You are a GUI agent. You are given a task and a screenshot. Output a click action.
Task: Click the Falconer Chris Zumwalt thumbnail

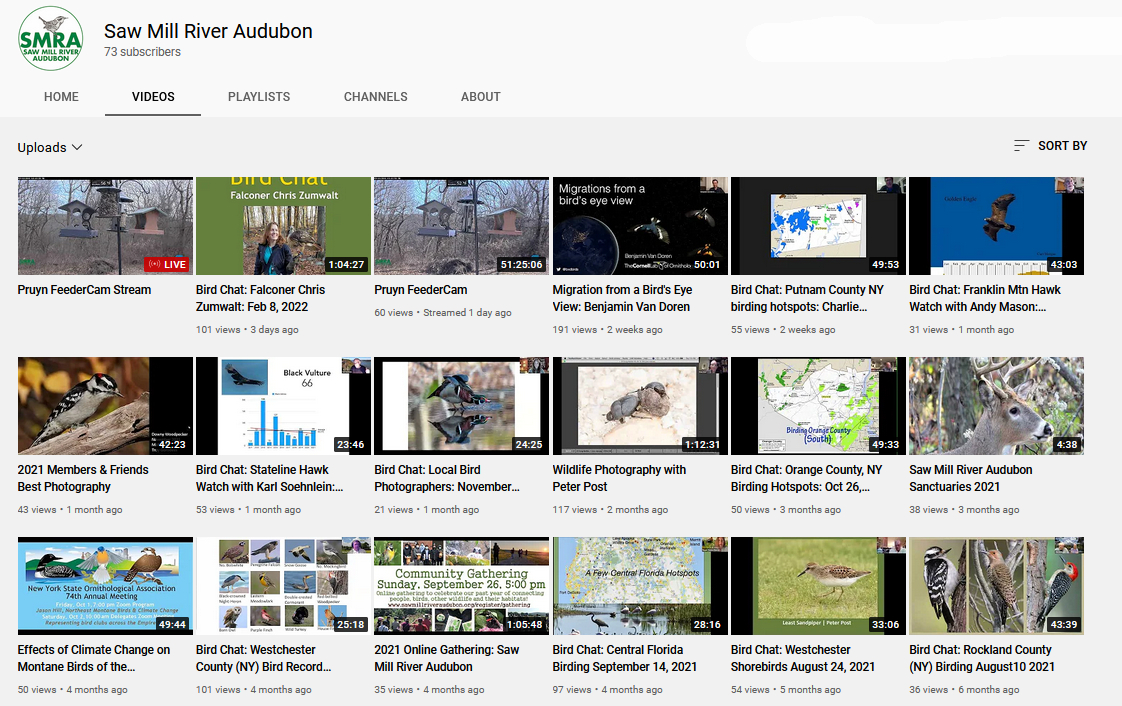(x=283, y=226)
